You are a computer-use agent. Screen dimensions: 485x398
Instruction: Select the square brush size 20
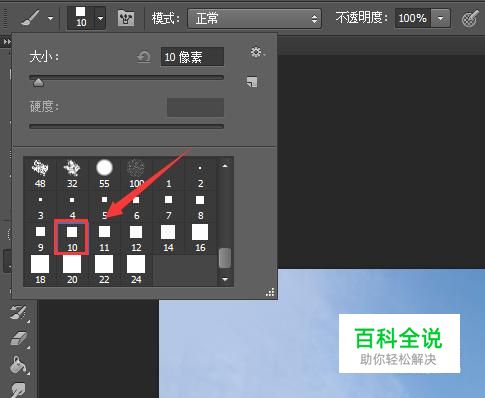click(x=72, y=270)
